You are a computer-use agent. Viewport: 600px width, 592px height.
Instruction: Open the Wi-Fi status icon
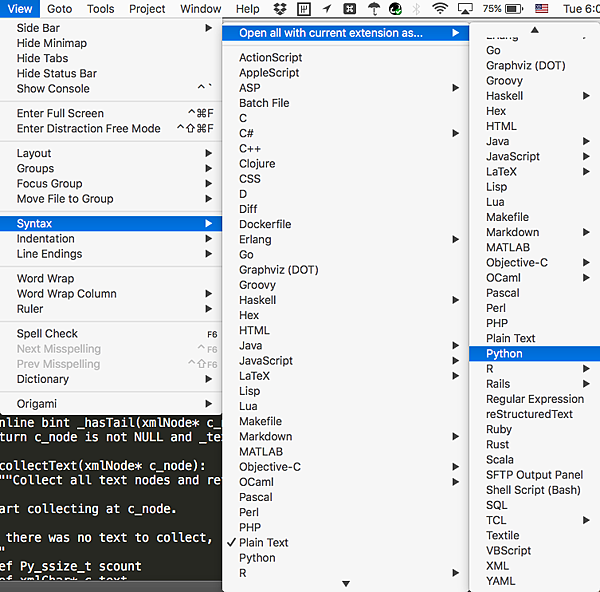point(440,9)
